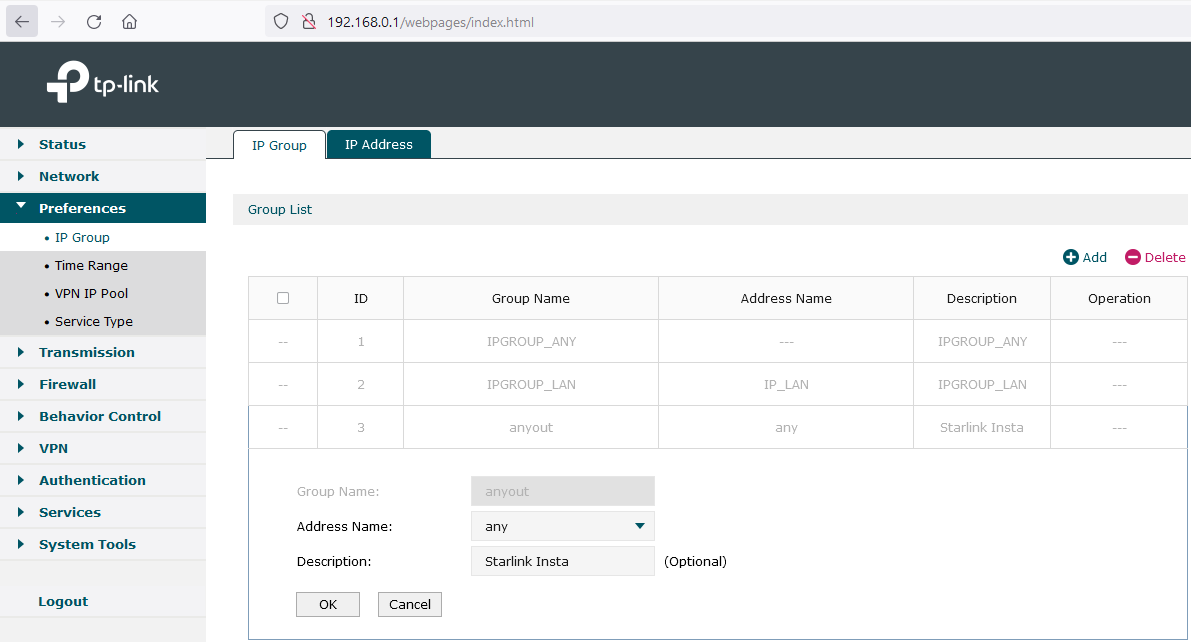Click the insecure connection padlock icon
The width and height of the screenshot is (1191, 642).
308,22
